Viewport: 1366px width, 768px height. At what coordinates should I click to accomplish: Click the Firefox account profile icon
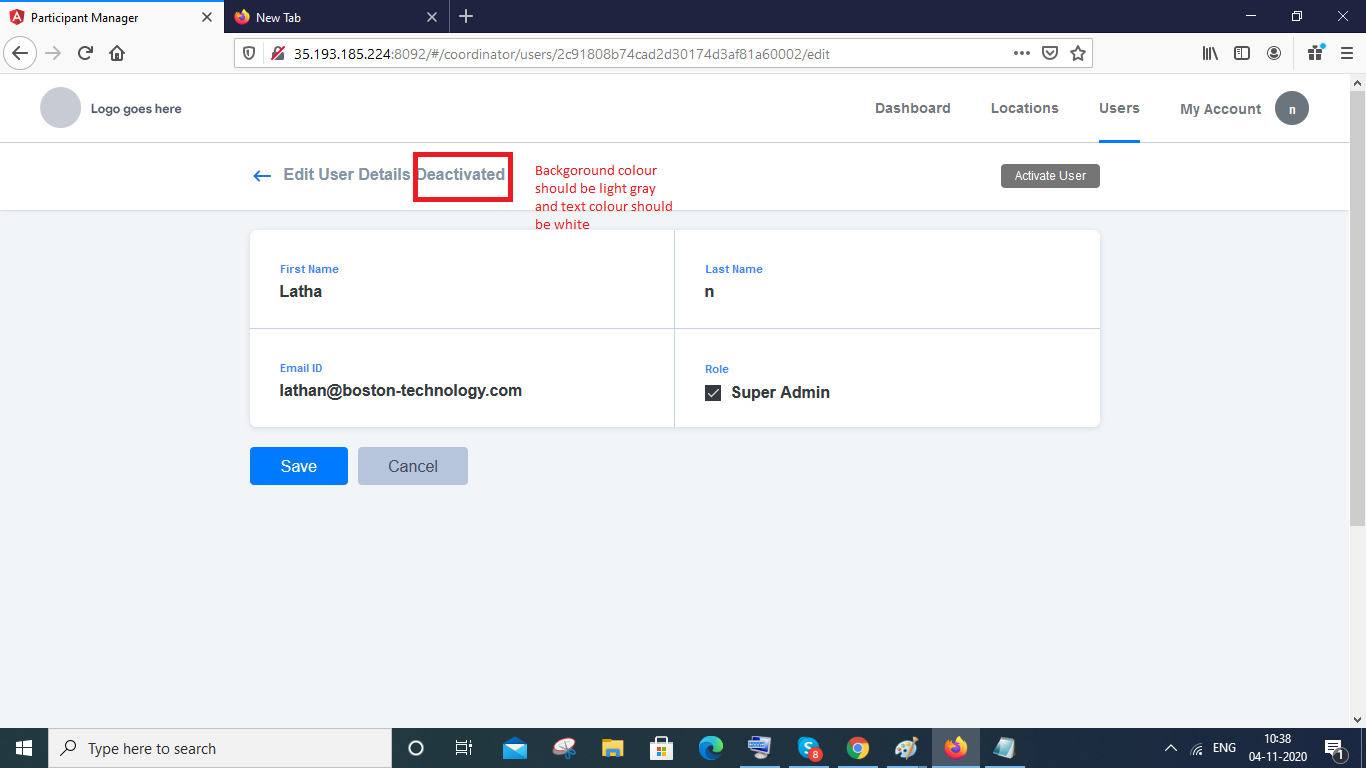pos(1274,53)
